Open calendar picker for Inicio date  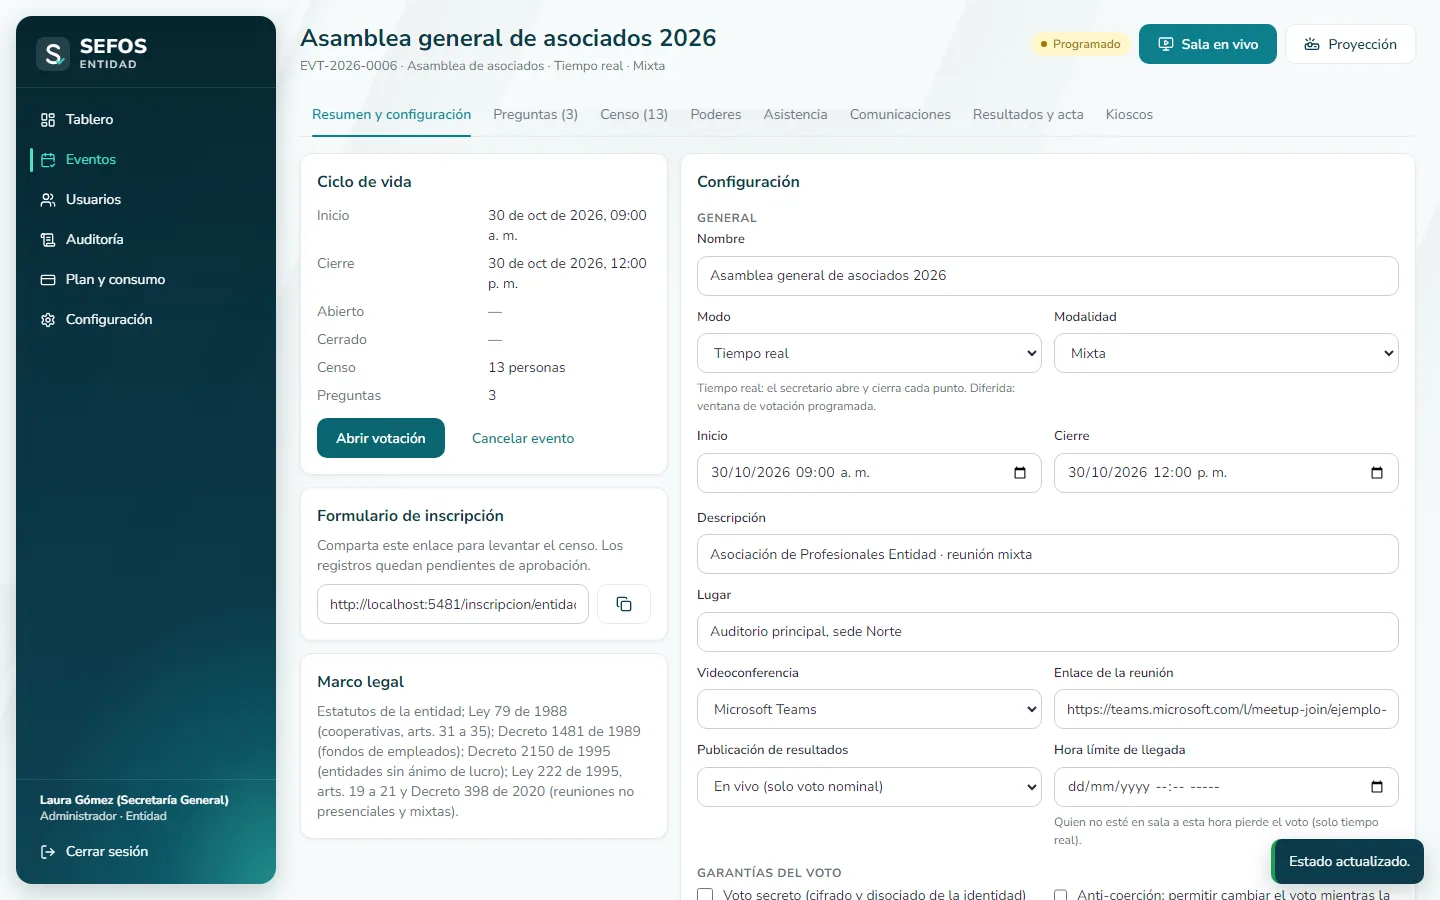(1020, 473)
